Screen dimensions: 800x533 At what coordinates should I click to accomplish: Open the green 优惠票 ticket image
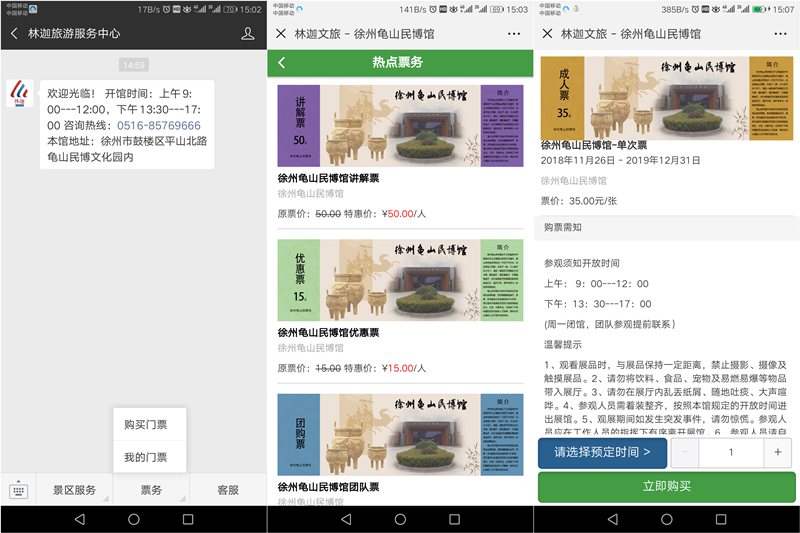coord(401,280)
